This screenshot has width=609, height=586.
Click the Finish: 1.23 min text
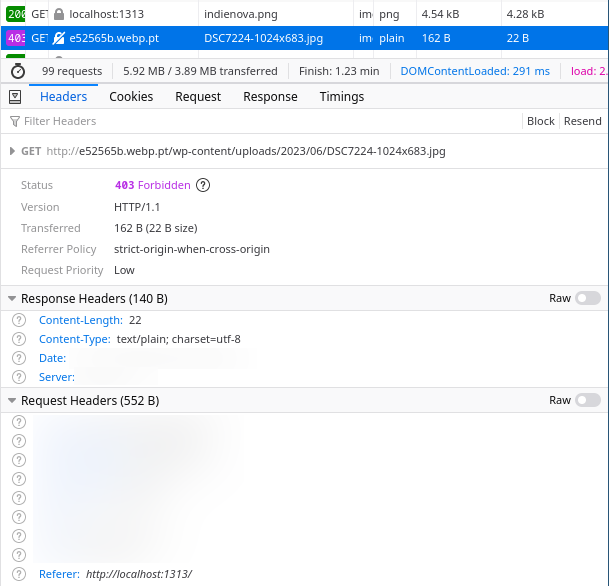click(339, 71)
